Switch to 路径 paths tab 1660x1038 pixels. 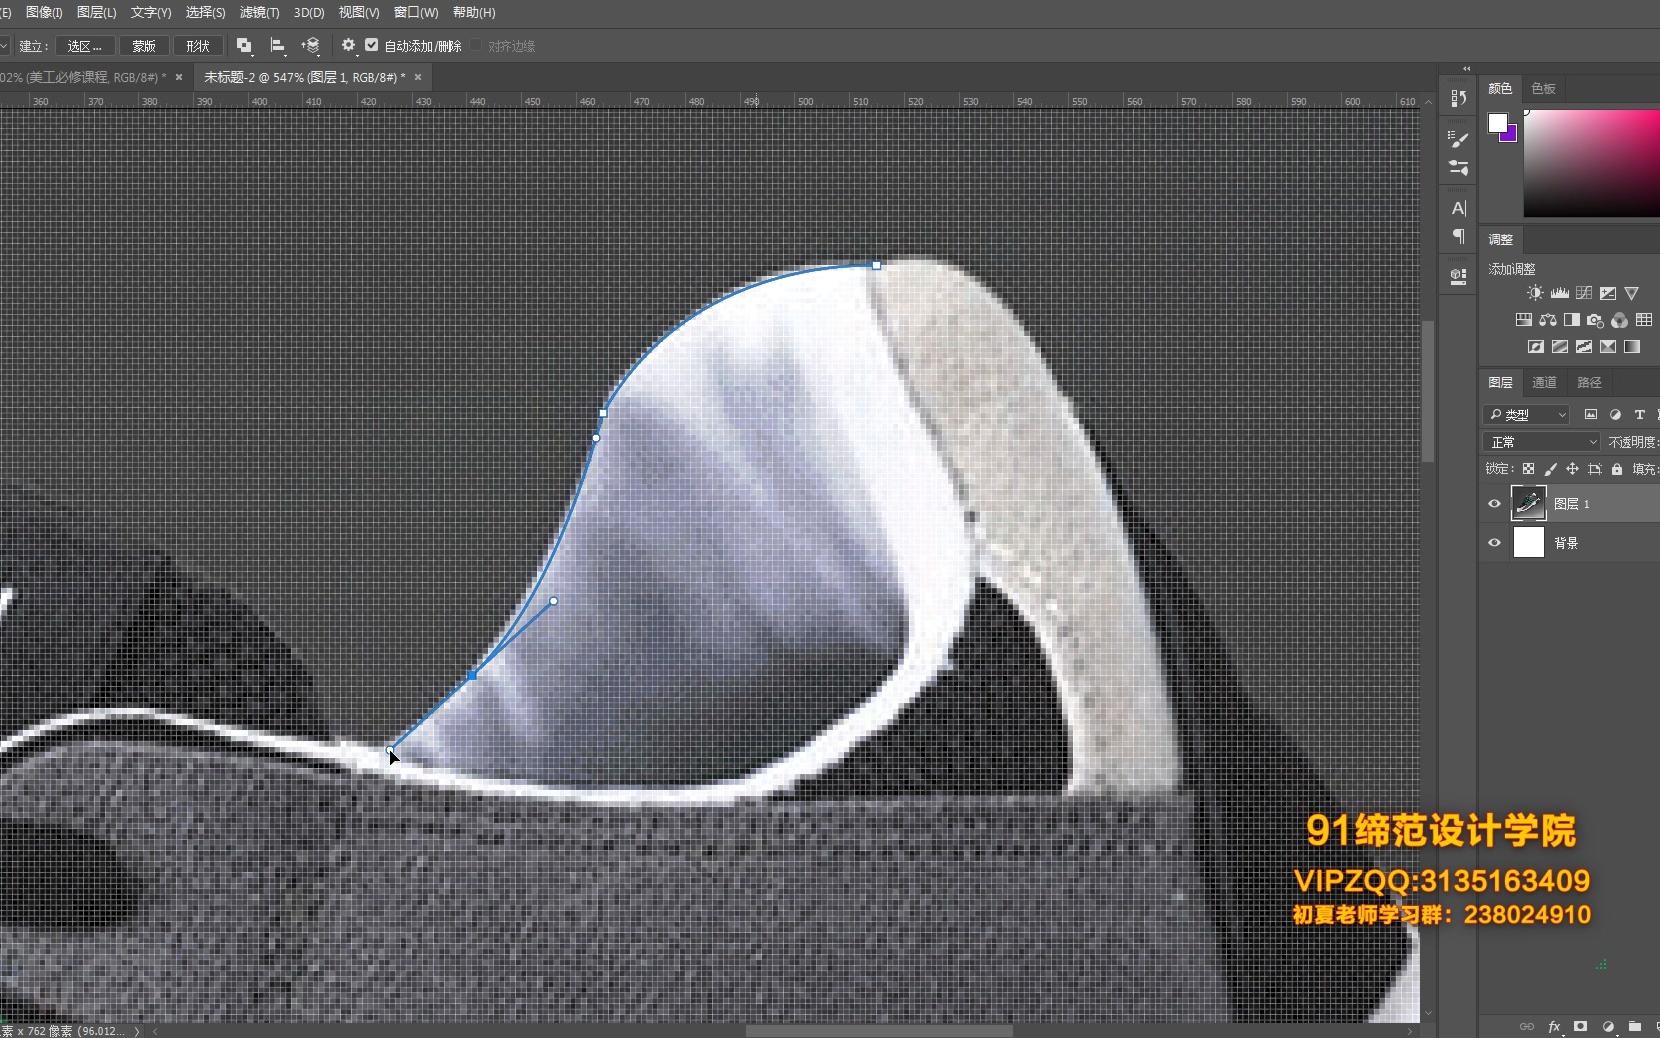click(x=1589, y=382)
